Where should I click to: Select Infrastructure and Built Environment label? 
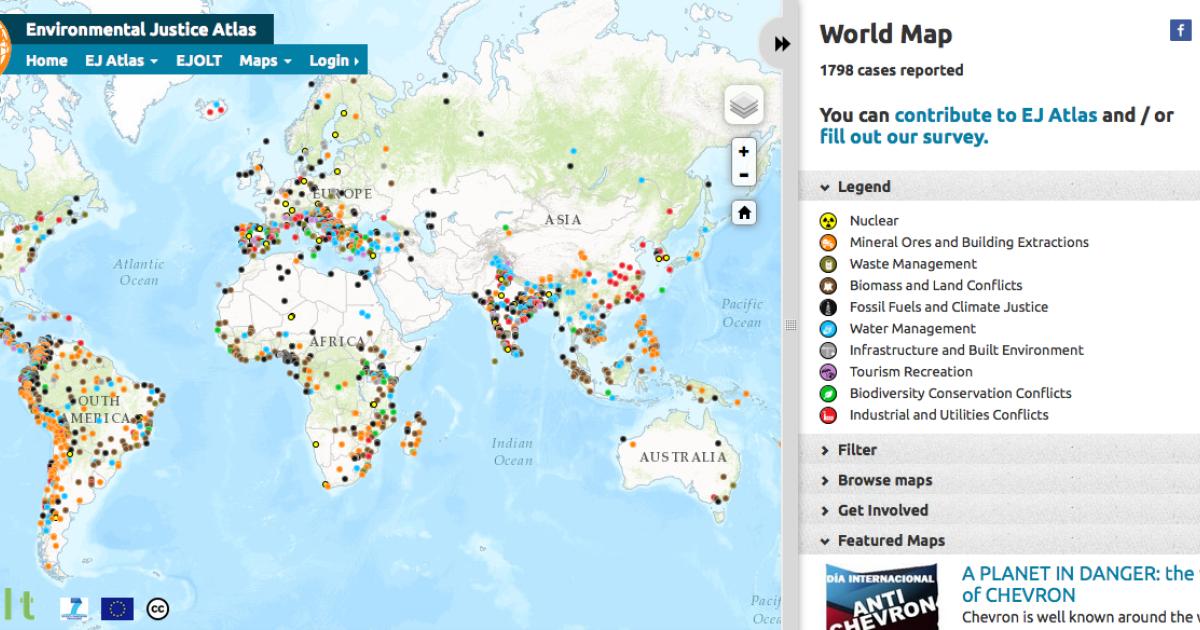coord(966,350)
